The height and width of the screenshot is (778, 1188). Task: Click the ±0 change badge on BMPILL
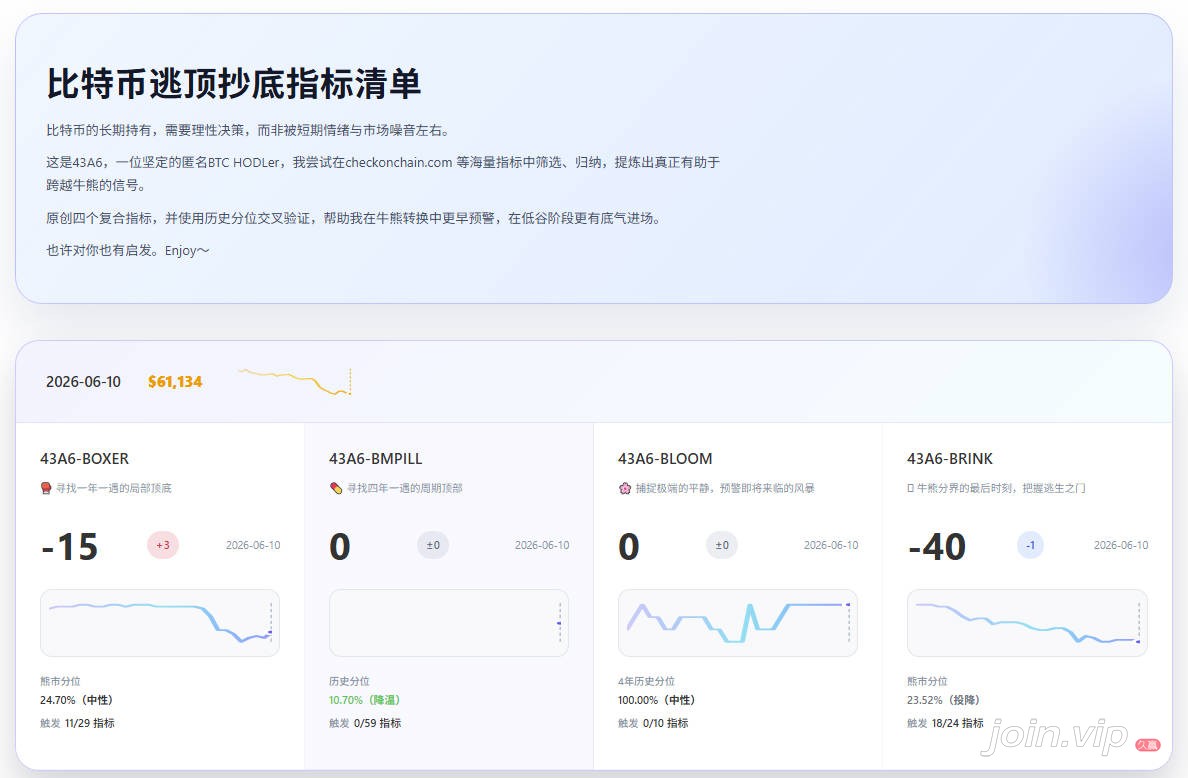click(433, 545)
